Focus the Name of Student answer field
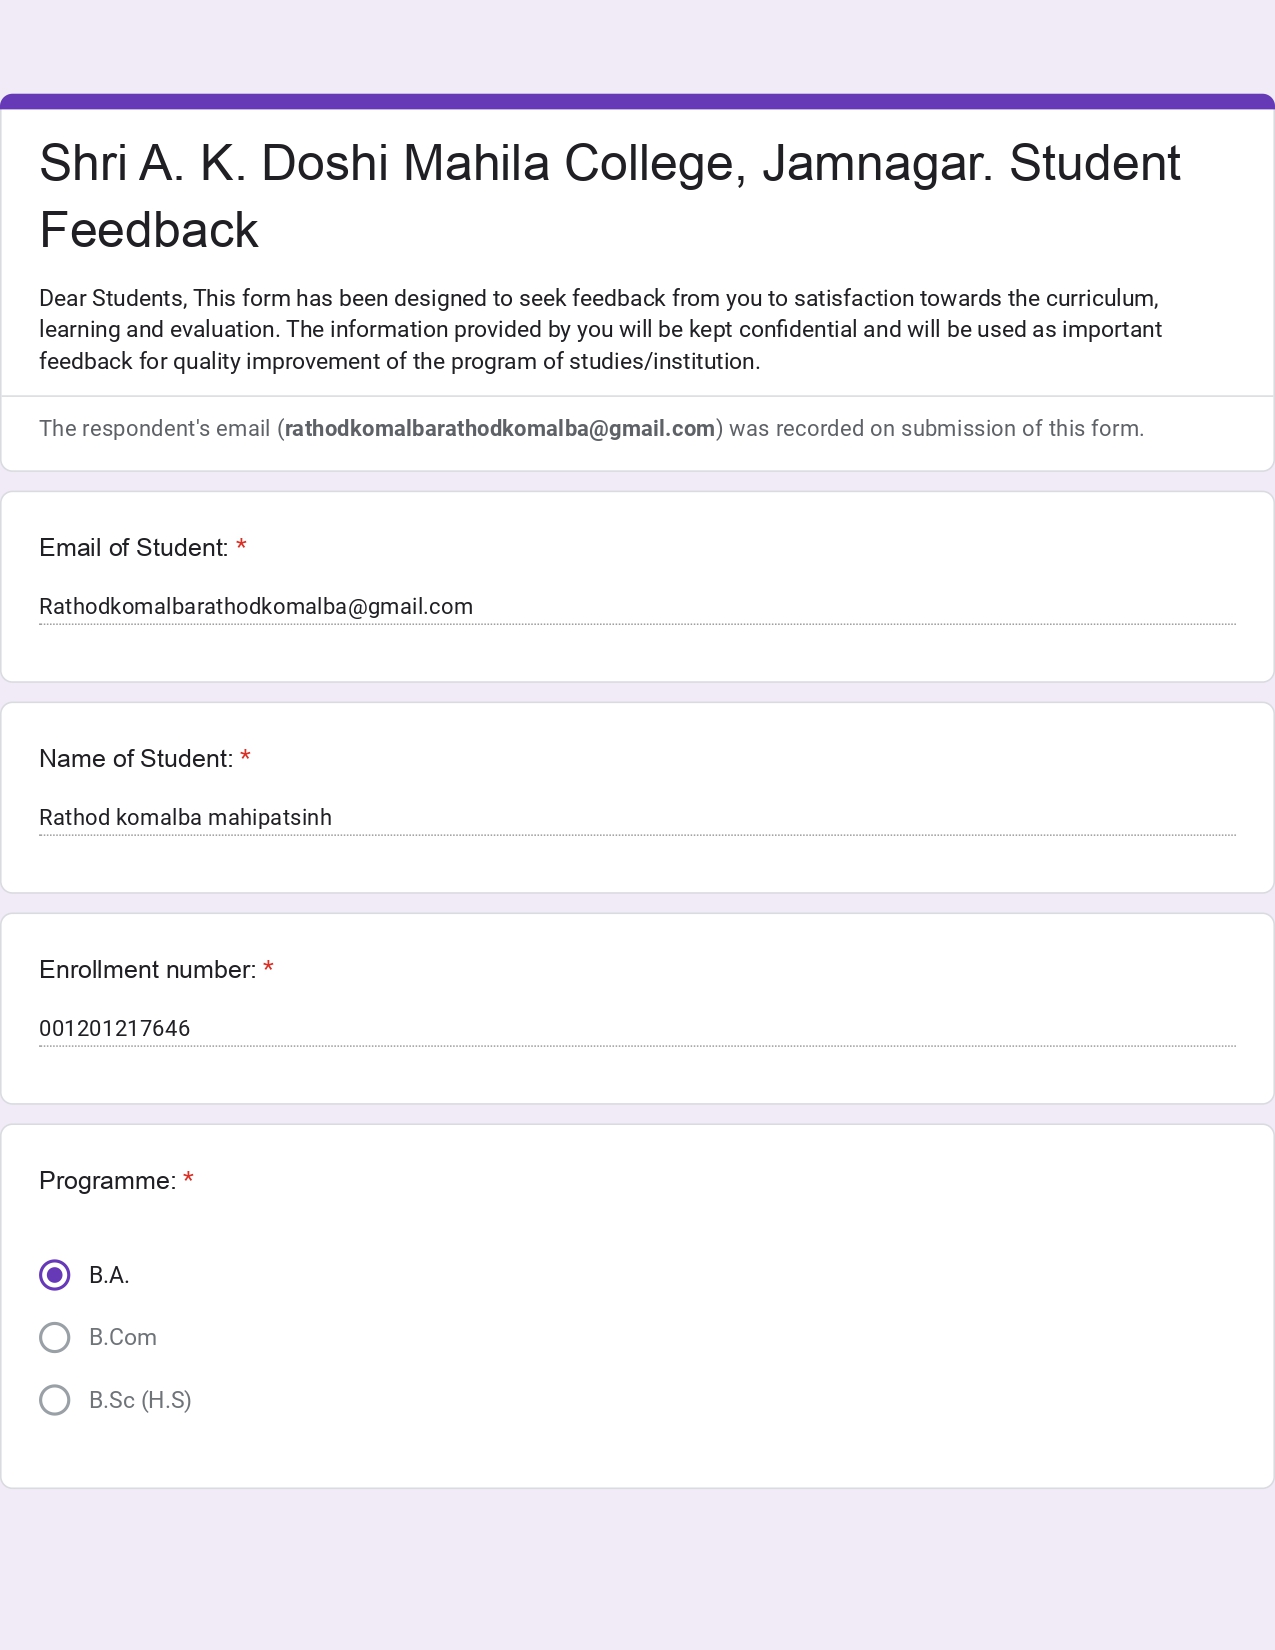The image size is (1275, 1650). (637, 818)
